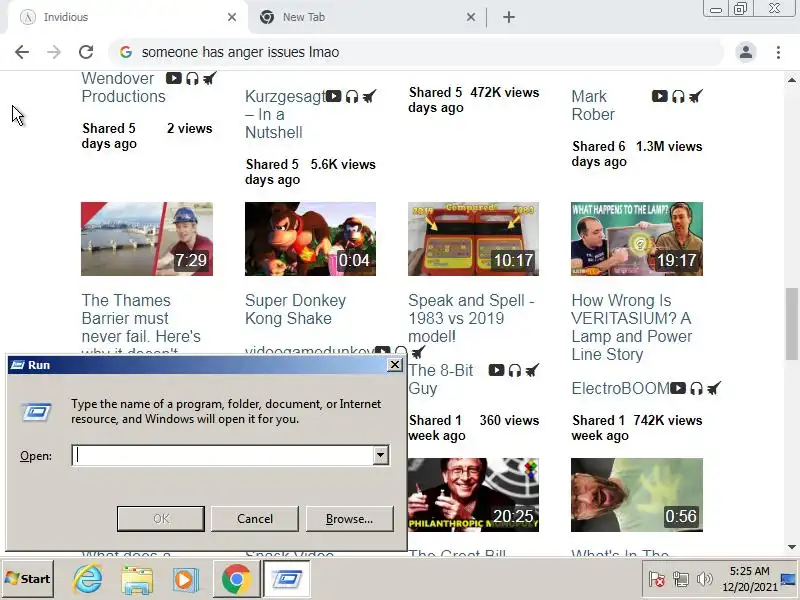Image resolution: width=800 pixels, height=600 pixels.
Task: Click the Donkey Kong 0:04 video thumbnail
Action: click(x=310, y=239)
